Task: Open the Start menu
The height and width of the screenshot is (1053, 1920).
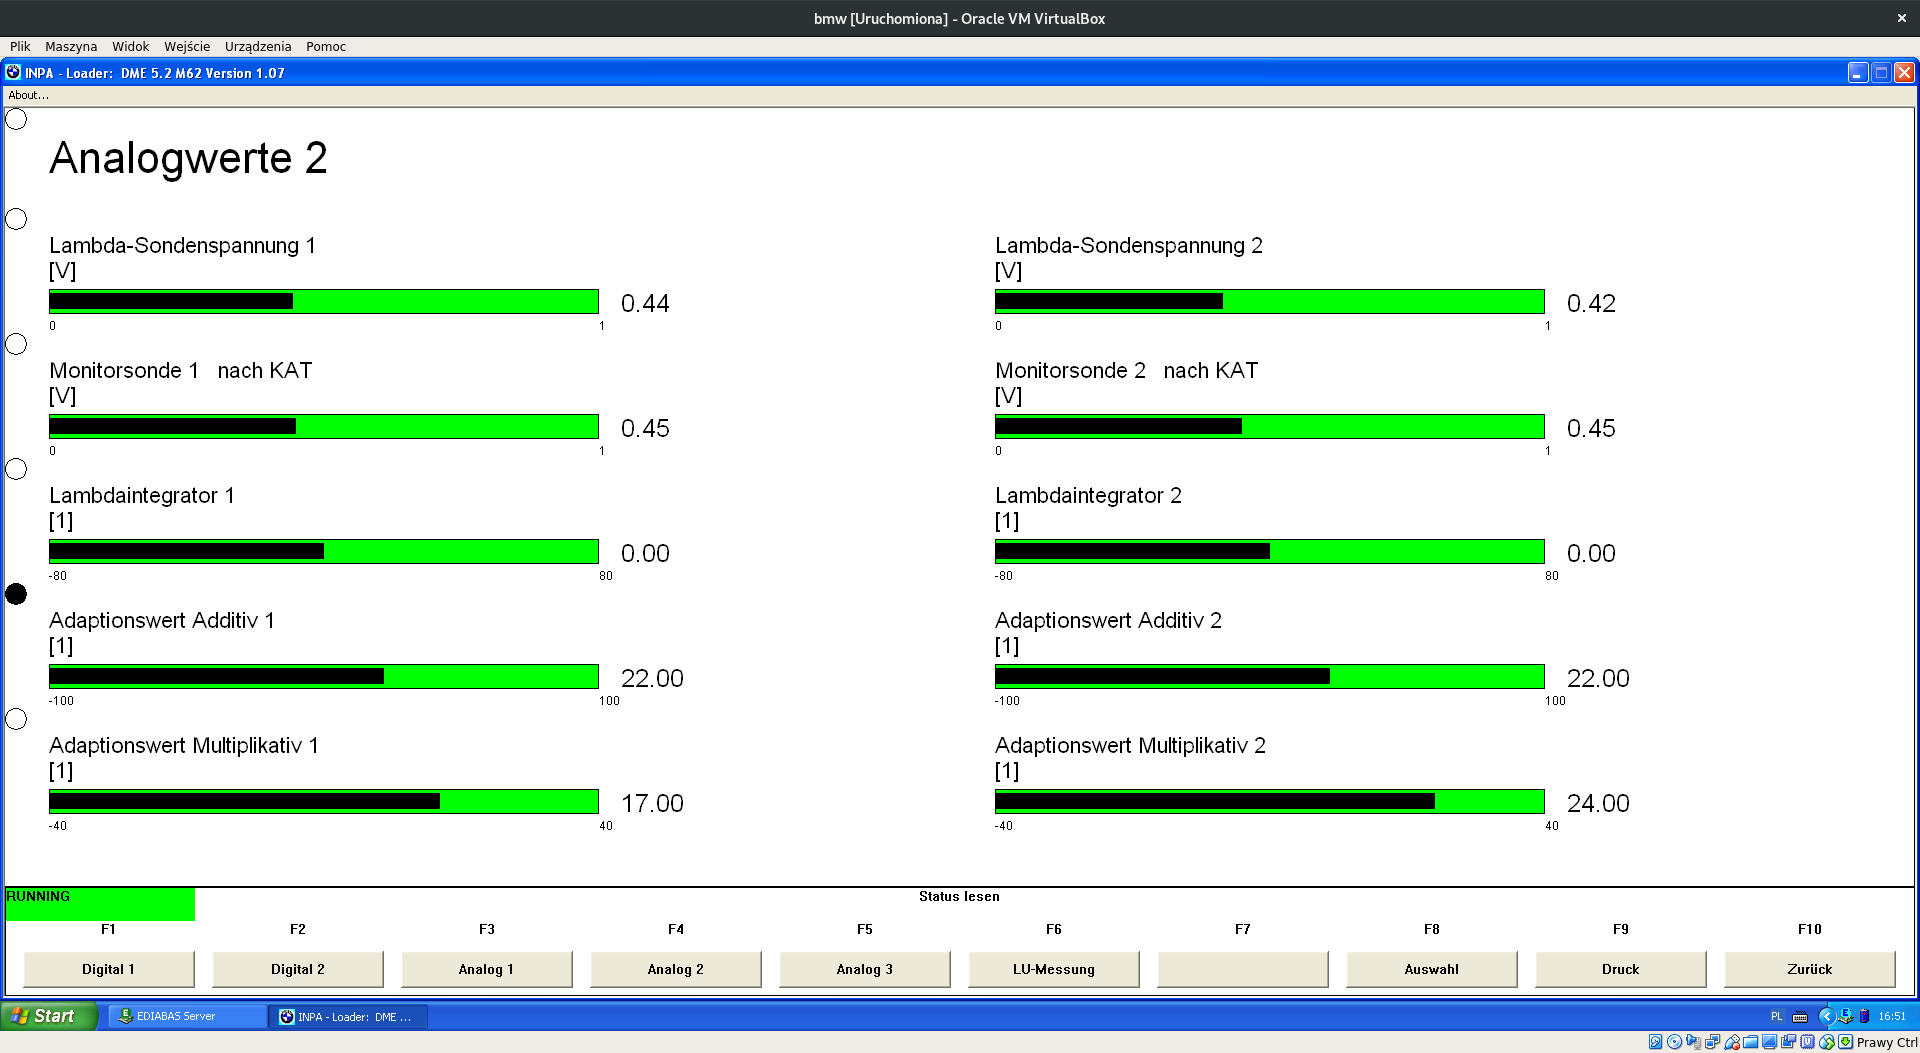Action: [x=48, y=1016]
